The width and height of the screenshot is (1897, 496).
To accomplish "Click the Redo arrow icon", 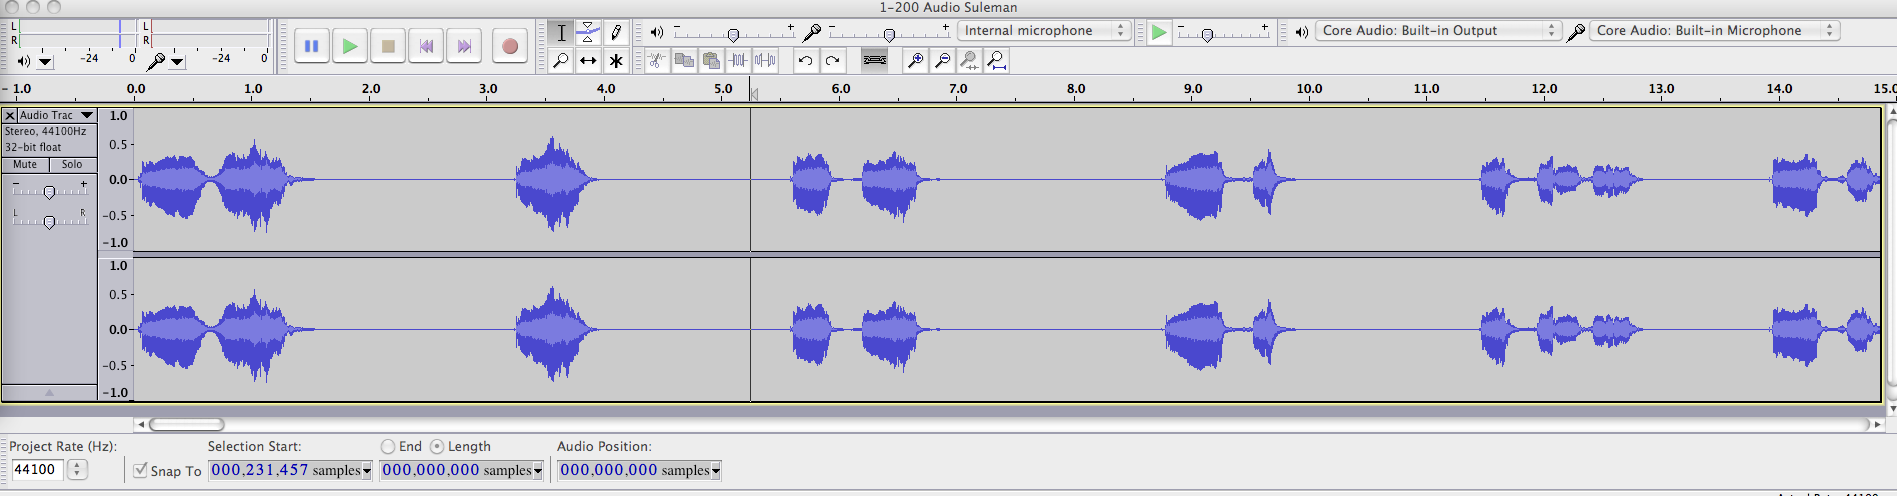I will (832, 60).
